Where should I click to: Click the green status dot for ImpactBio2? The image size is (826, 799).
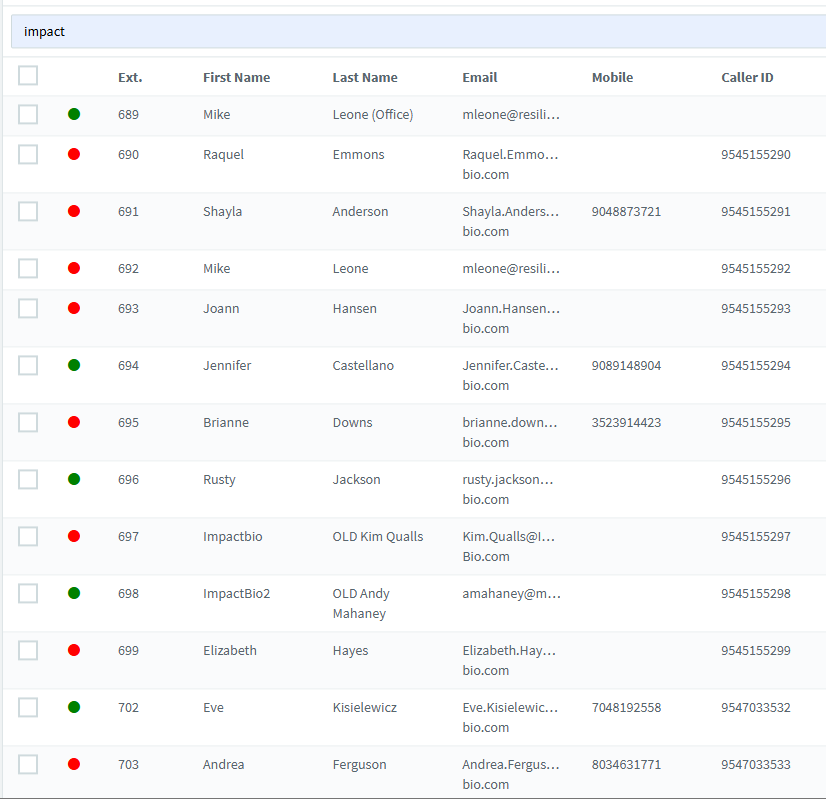(x=74, y=593)
